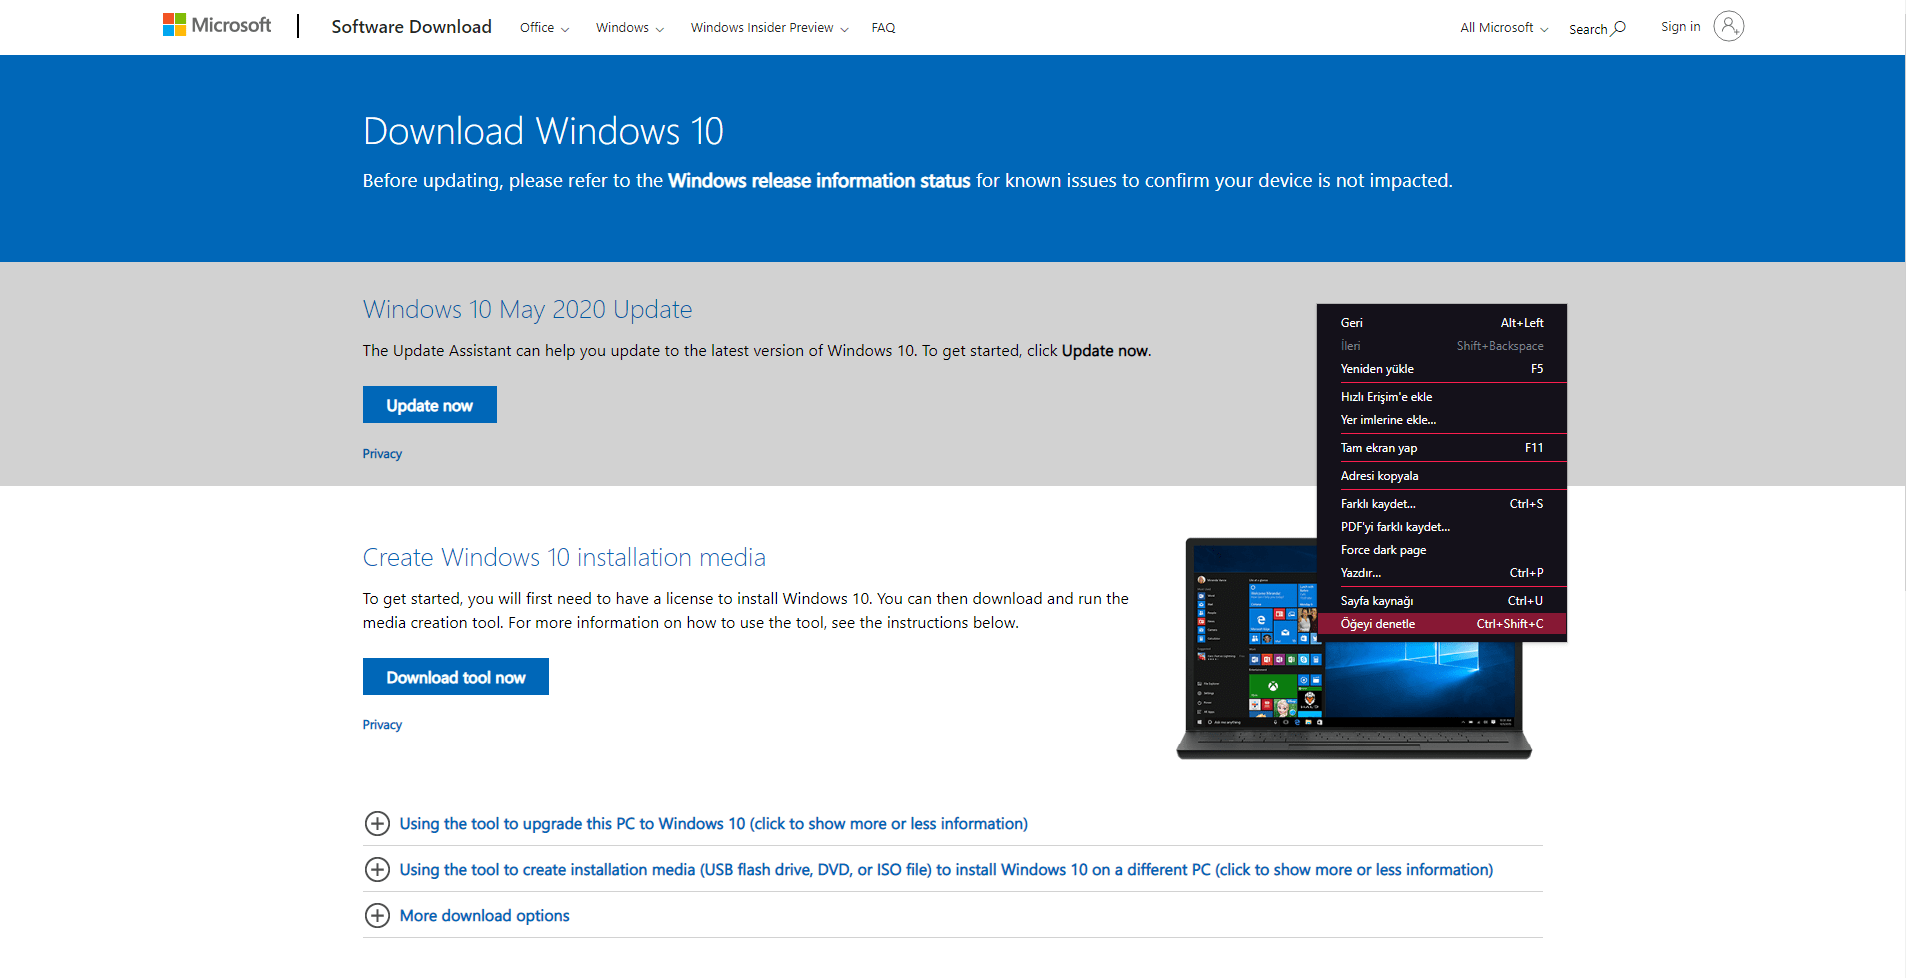Click Create Windows 10 installation media heading
Image resolution: width=1906 pixels, height=978 pixels.
pyautogui.click(x=564, y=557)
